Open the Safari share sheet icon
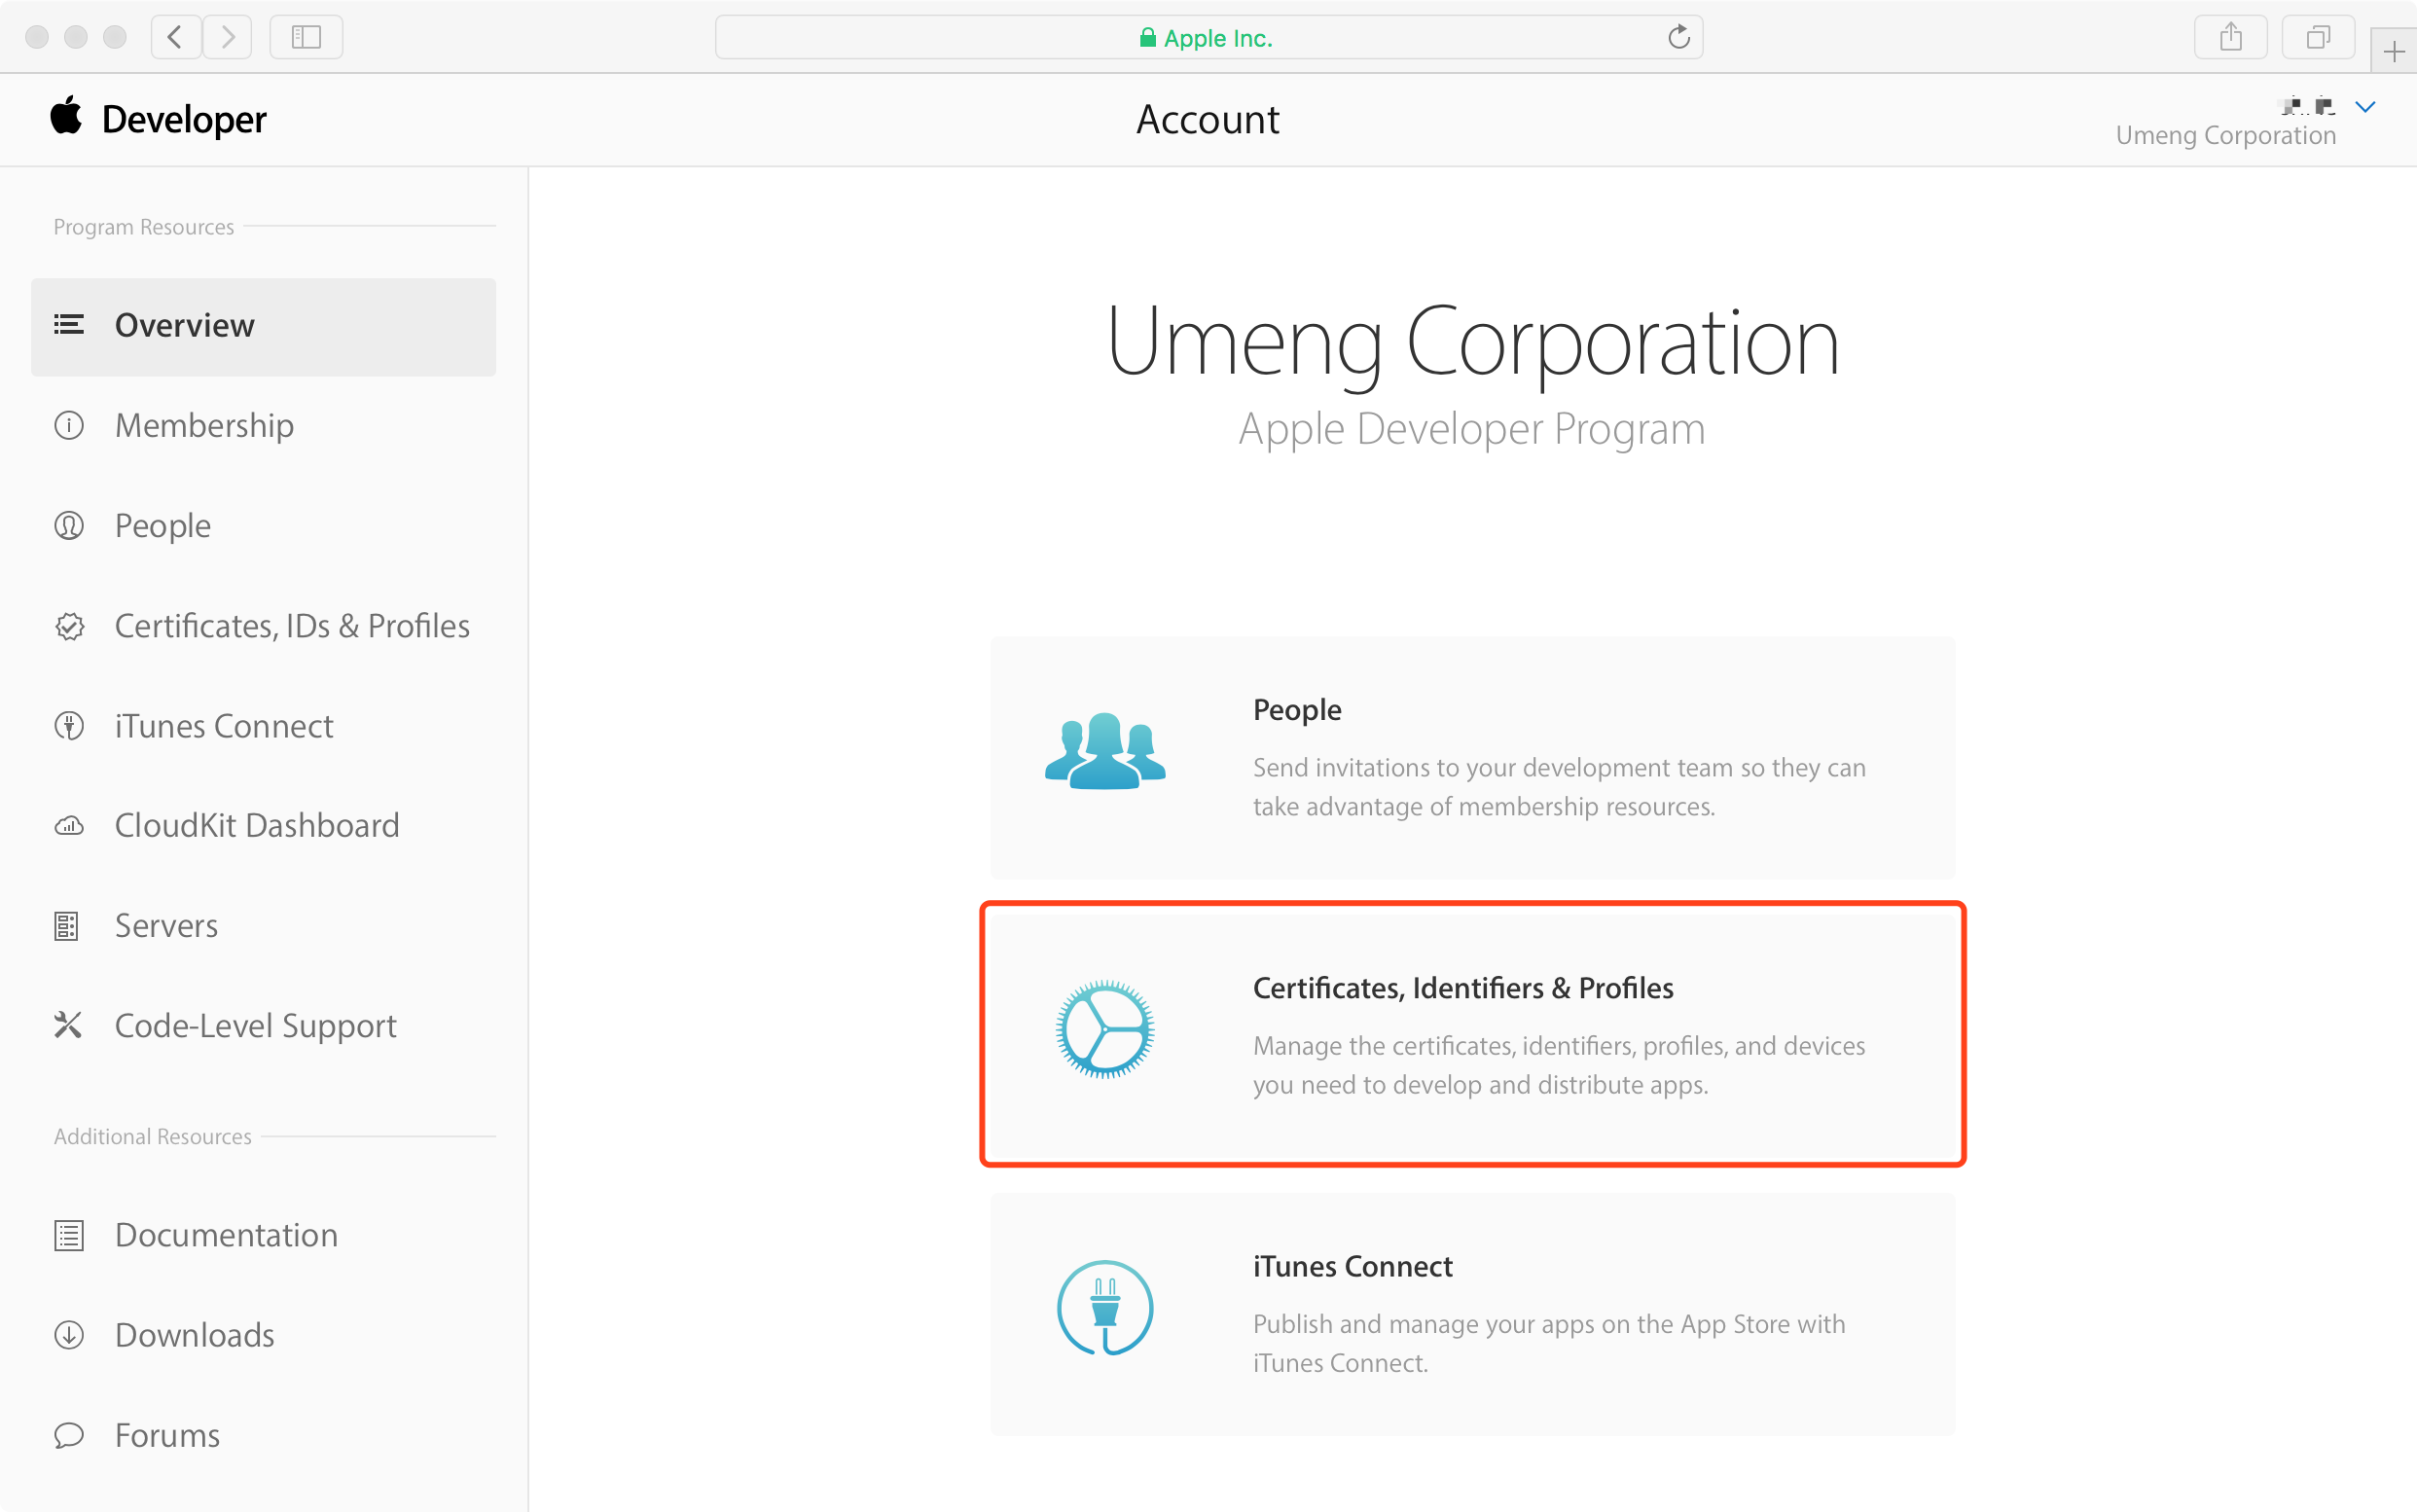This screenshot has width=2417, height=1512. 2231,37
